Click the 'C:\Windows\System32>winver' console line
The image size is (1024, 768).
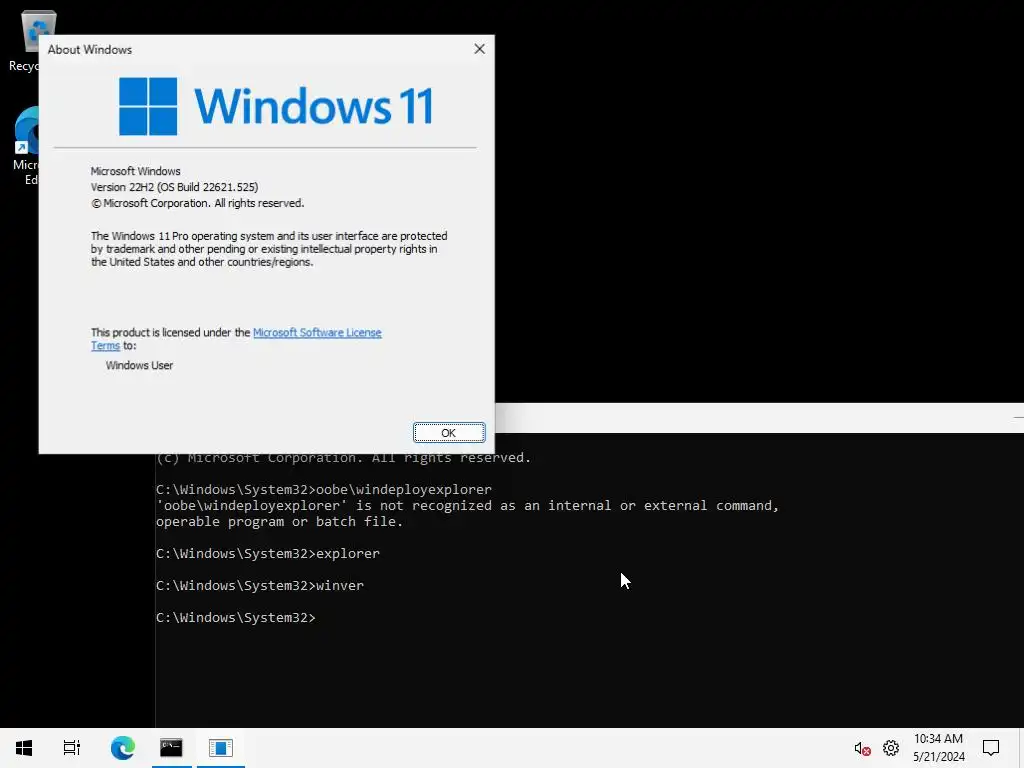[260, 585]
